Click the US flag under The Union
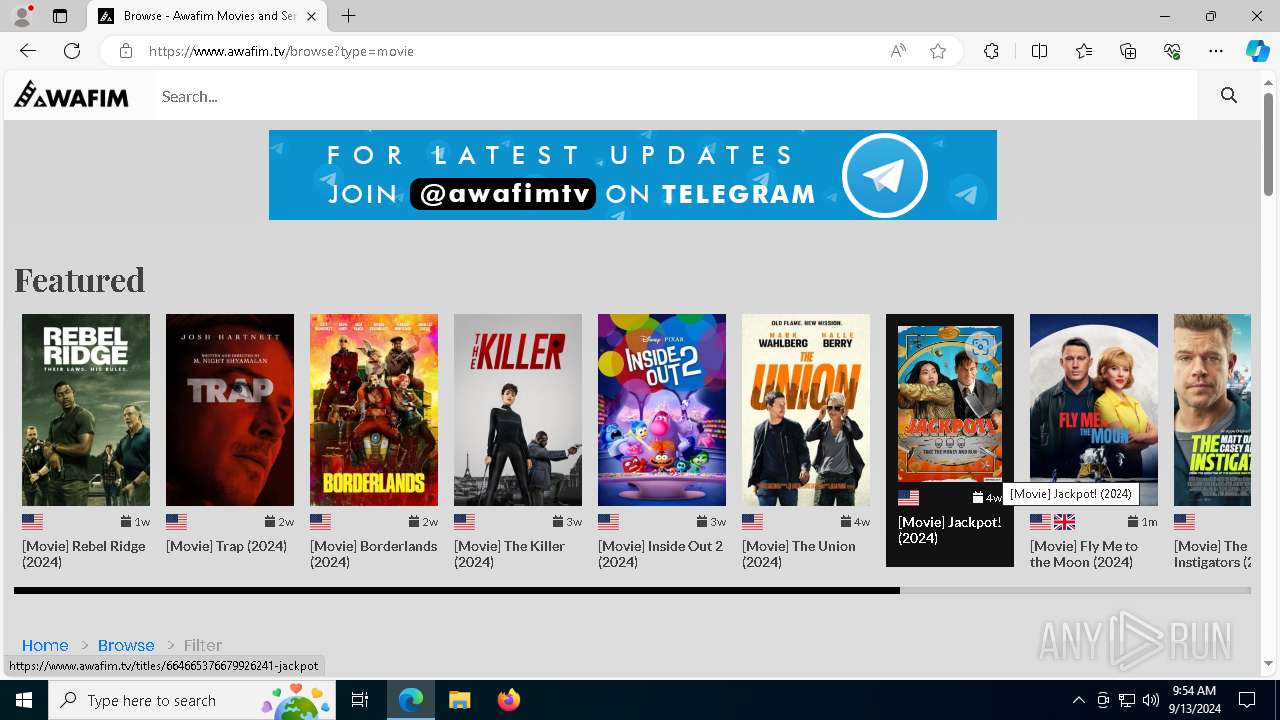This screenshot has height=720, width=1280. 753,521
